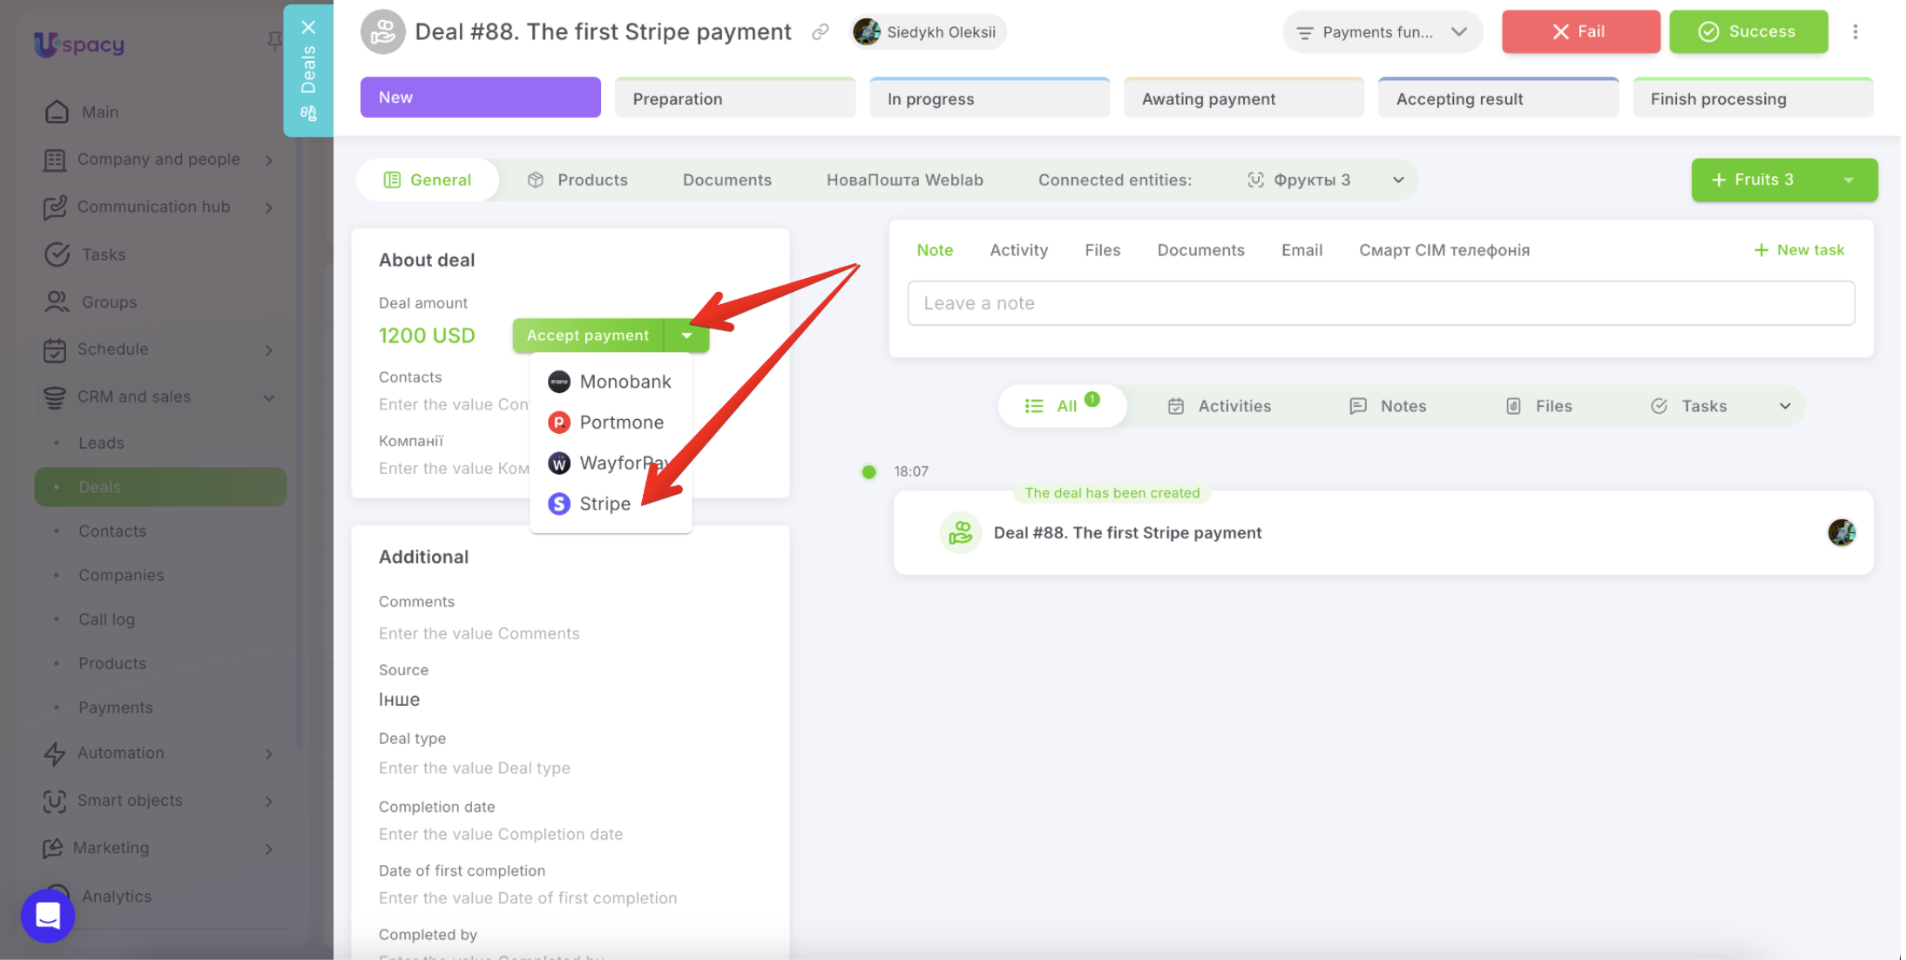The width and height of the screenshot is (1906, 960).
Task: Expand Communication hub submenu
Action: pyautogui.click(x=269, y=208)
